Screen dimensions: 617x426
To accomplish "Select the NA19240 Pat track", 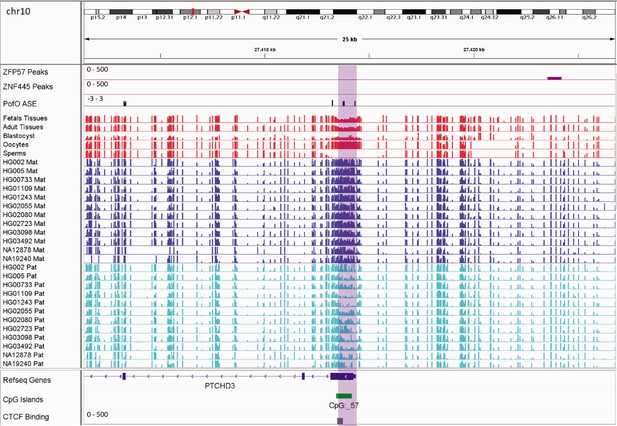I will click(23, 363).
